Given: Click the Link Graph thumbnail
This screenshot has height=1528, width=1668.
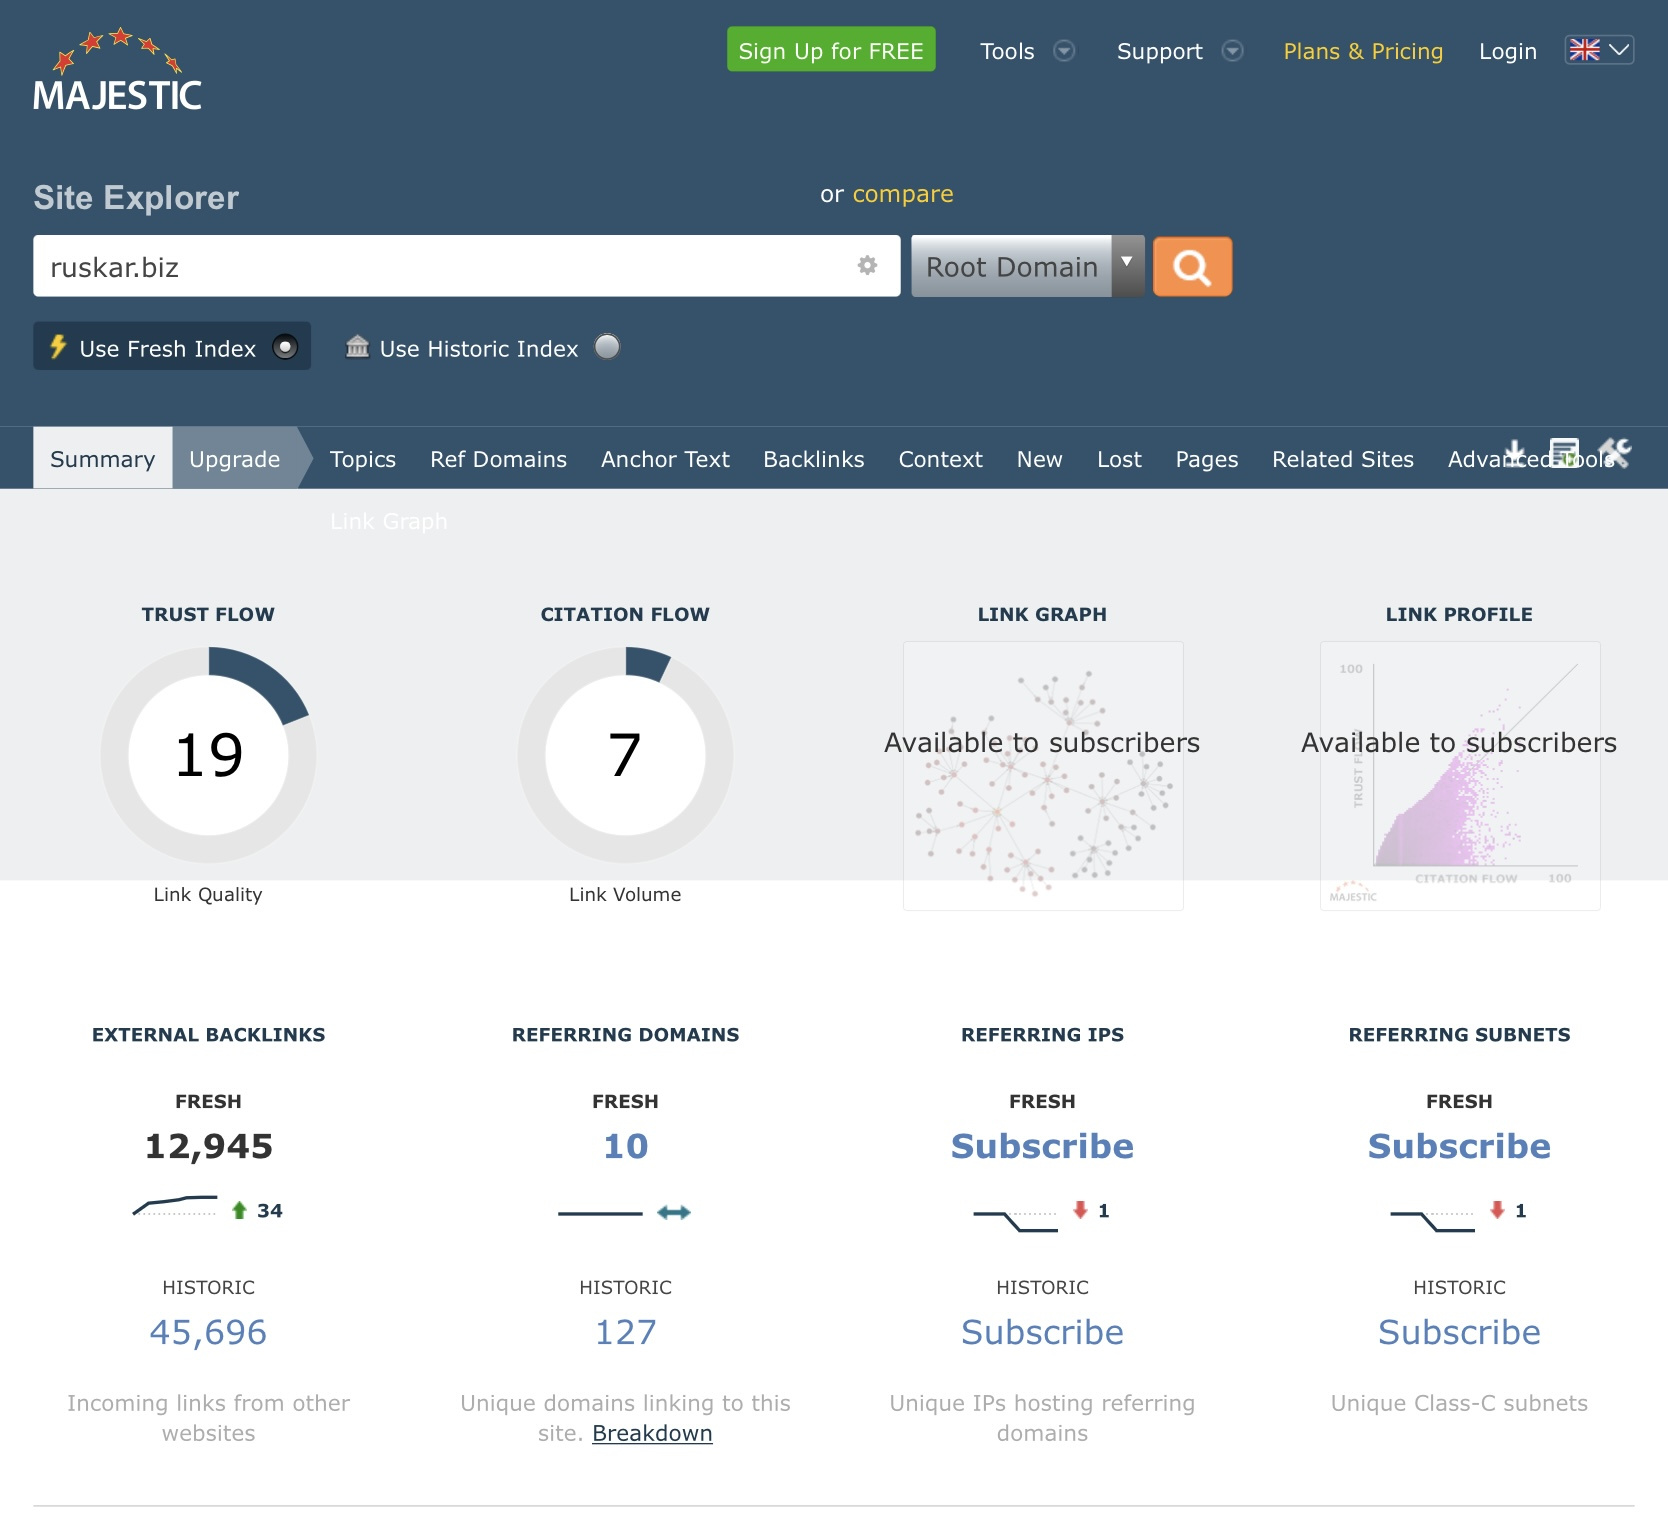Looking at the screenshot, I should 1043,776.
